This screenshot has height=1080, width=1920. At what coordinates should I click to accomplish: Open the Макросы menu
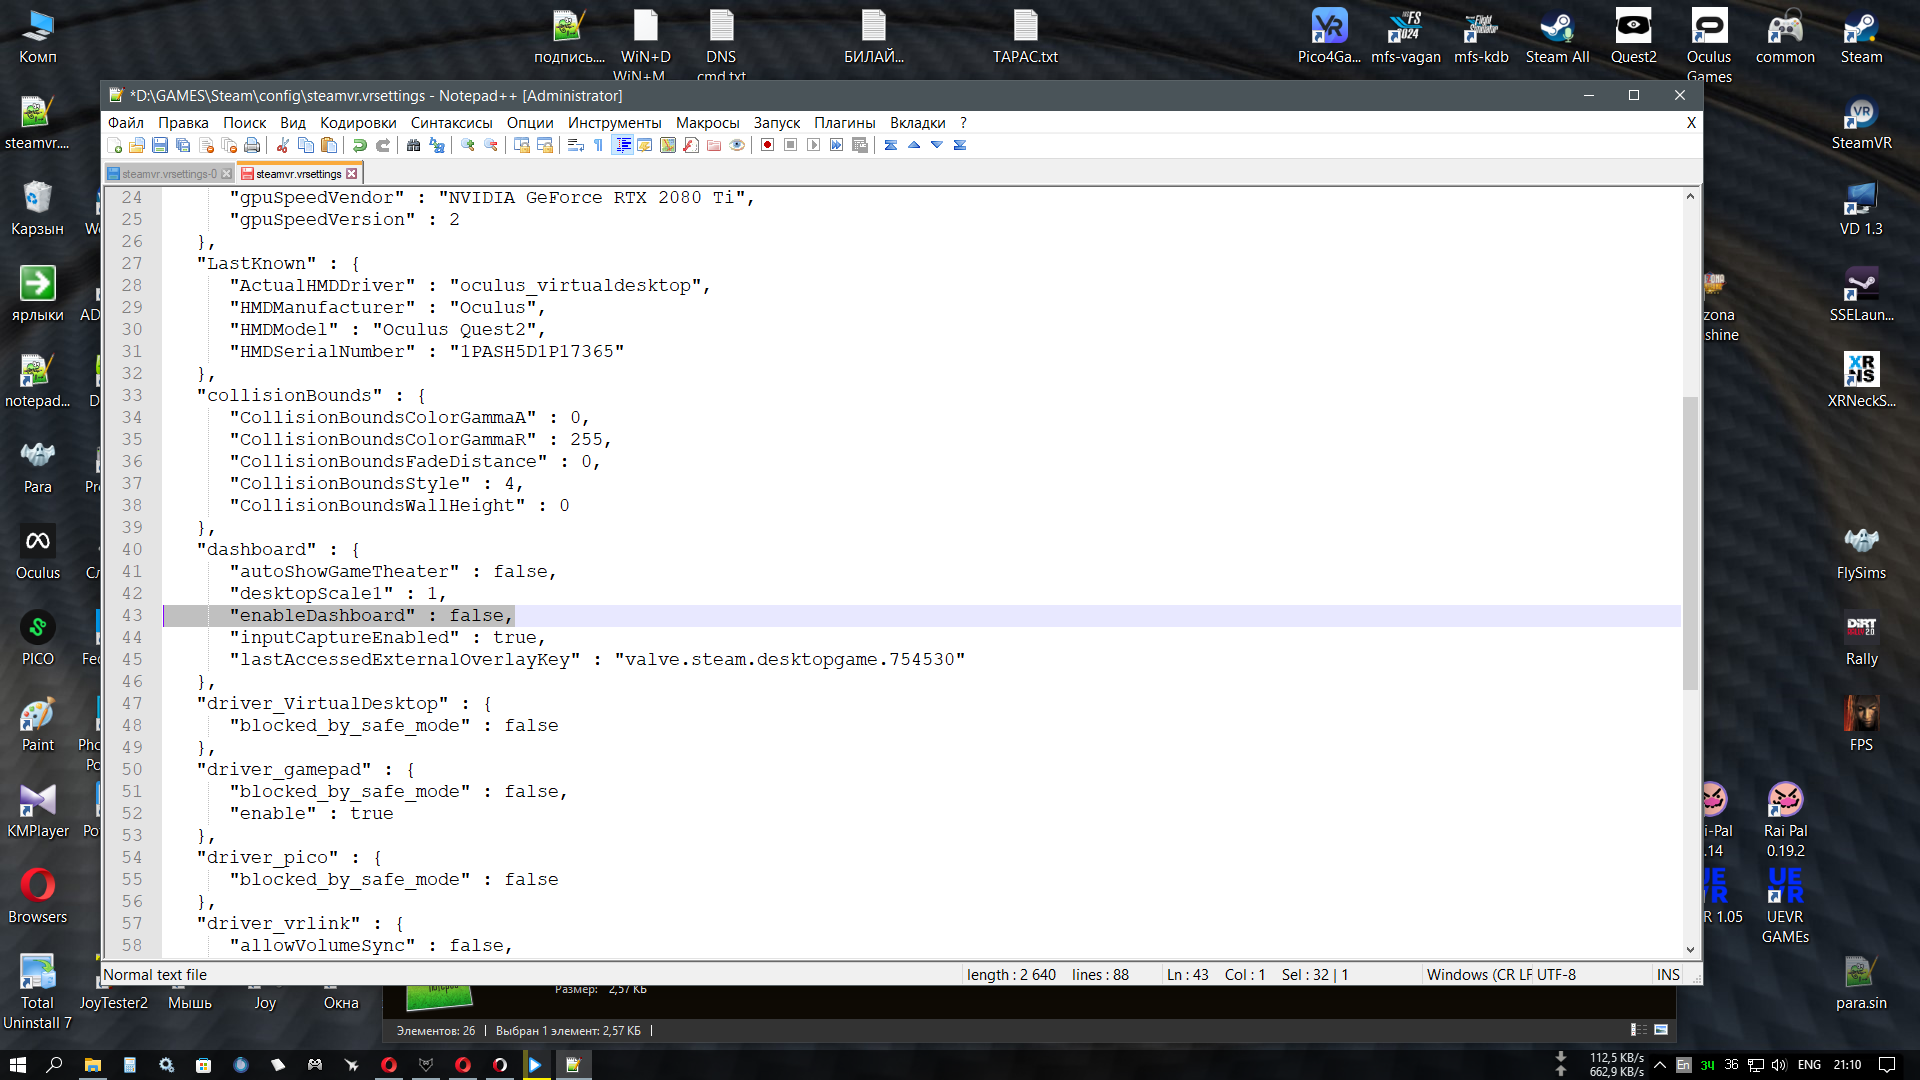tap(708, 123)
